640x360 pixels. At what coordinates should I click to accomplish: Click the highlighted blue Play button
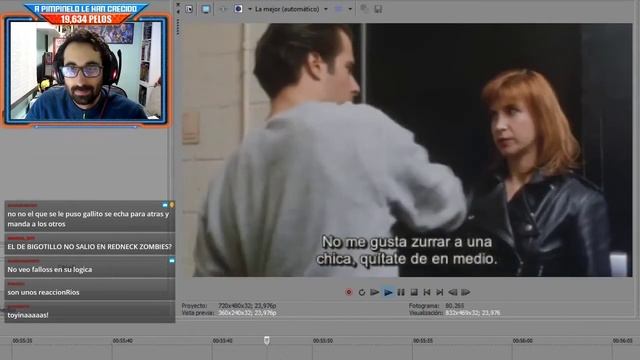388,292
